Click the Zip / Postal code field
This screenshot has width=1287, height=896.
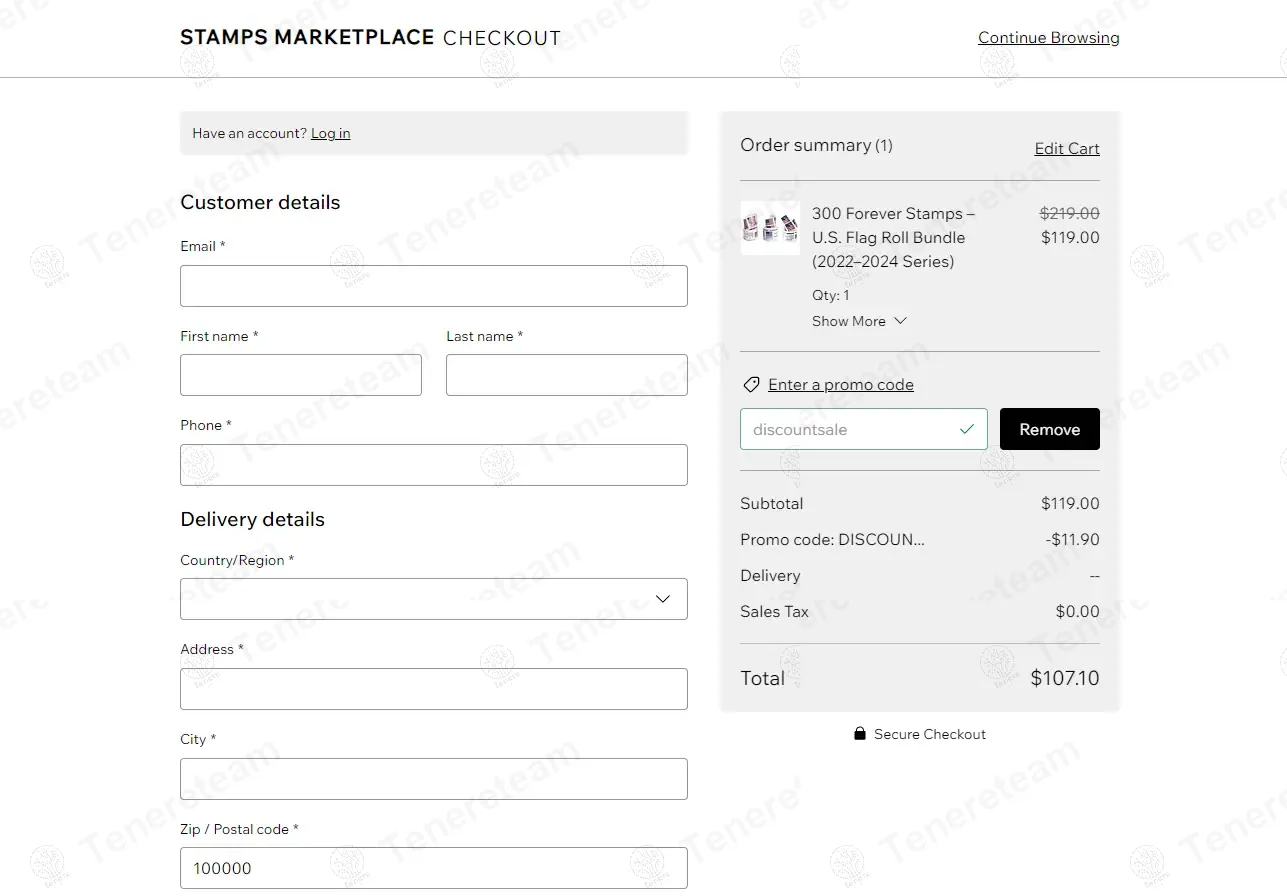tap(433, 868)
